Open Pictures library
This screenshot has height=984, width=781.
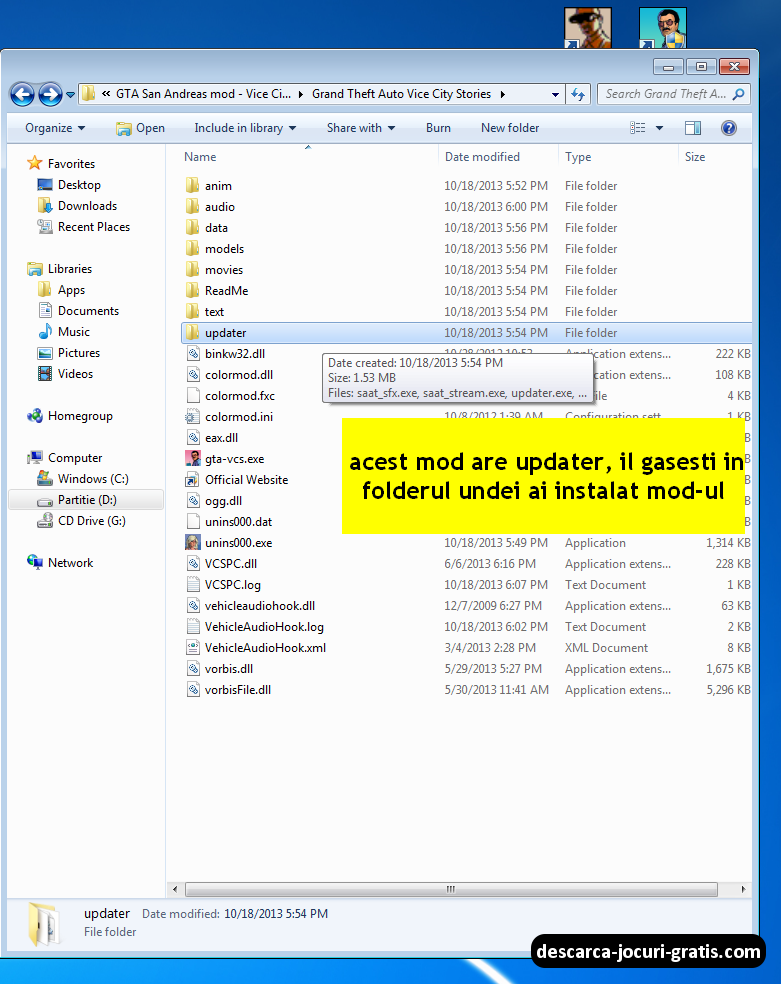click(78, 353)
